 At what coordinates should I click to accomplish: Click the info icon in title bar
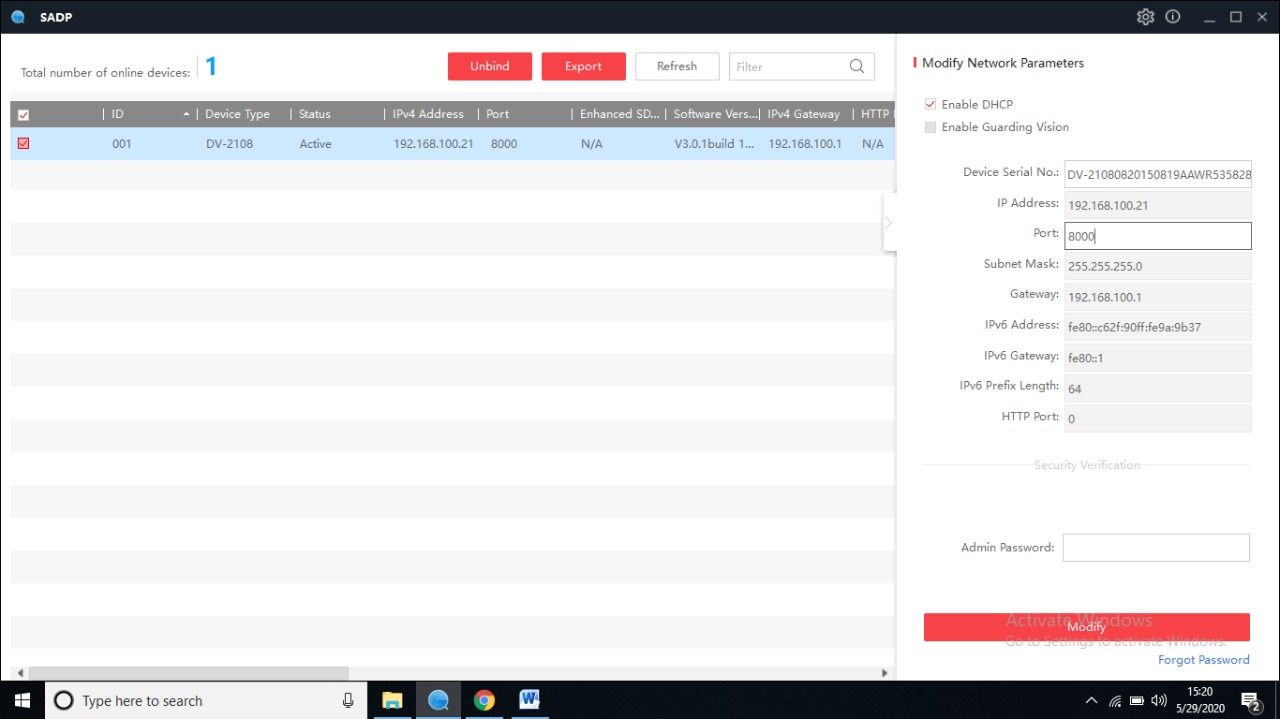1173,17
